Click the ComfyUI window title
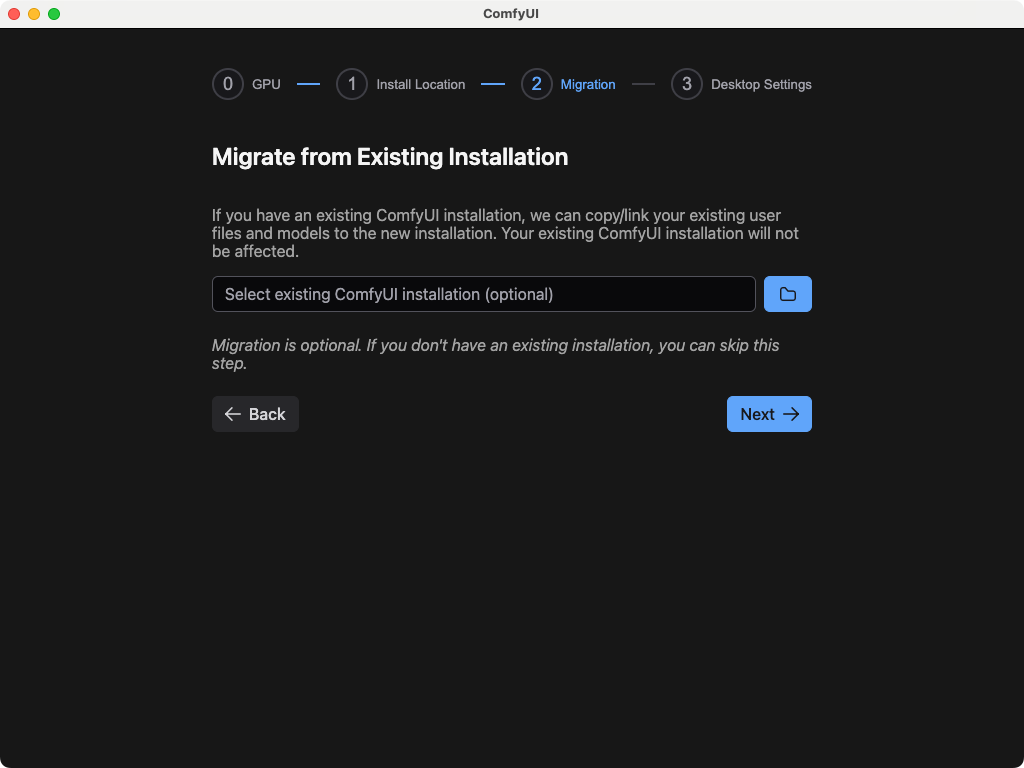Viewport: 1024px width, 768px height. (511, 13)
